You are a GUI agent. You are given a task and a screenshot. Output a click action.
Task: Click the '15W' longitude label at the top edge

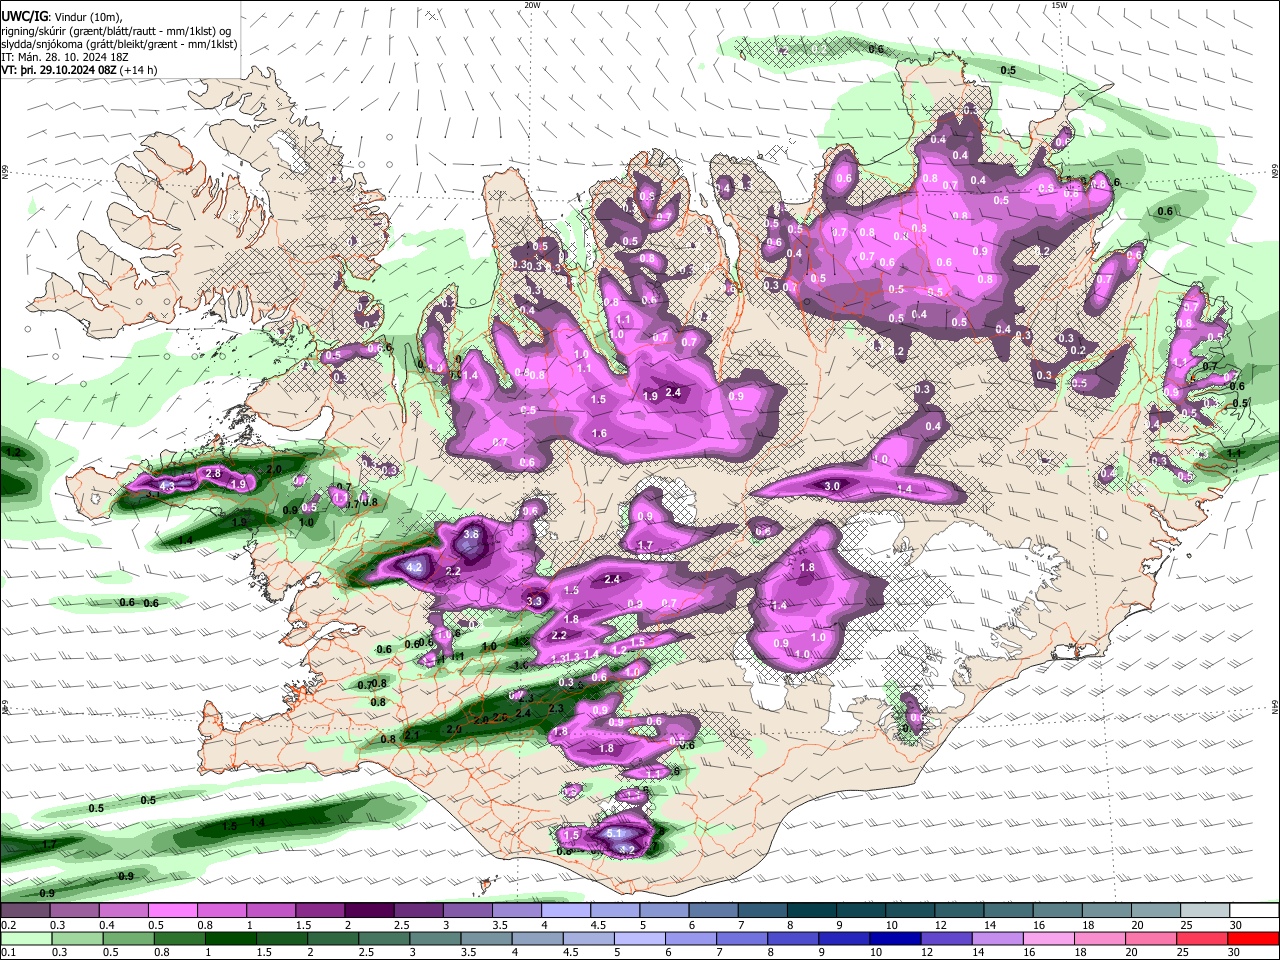1059,5
